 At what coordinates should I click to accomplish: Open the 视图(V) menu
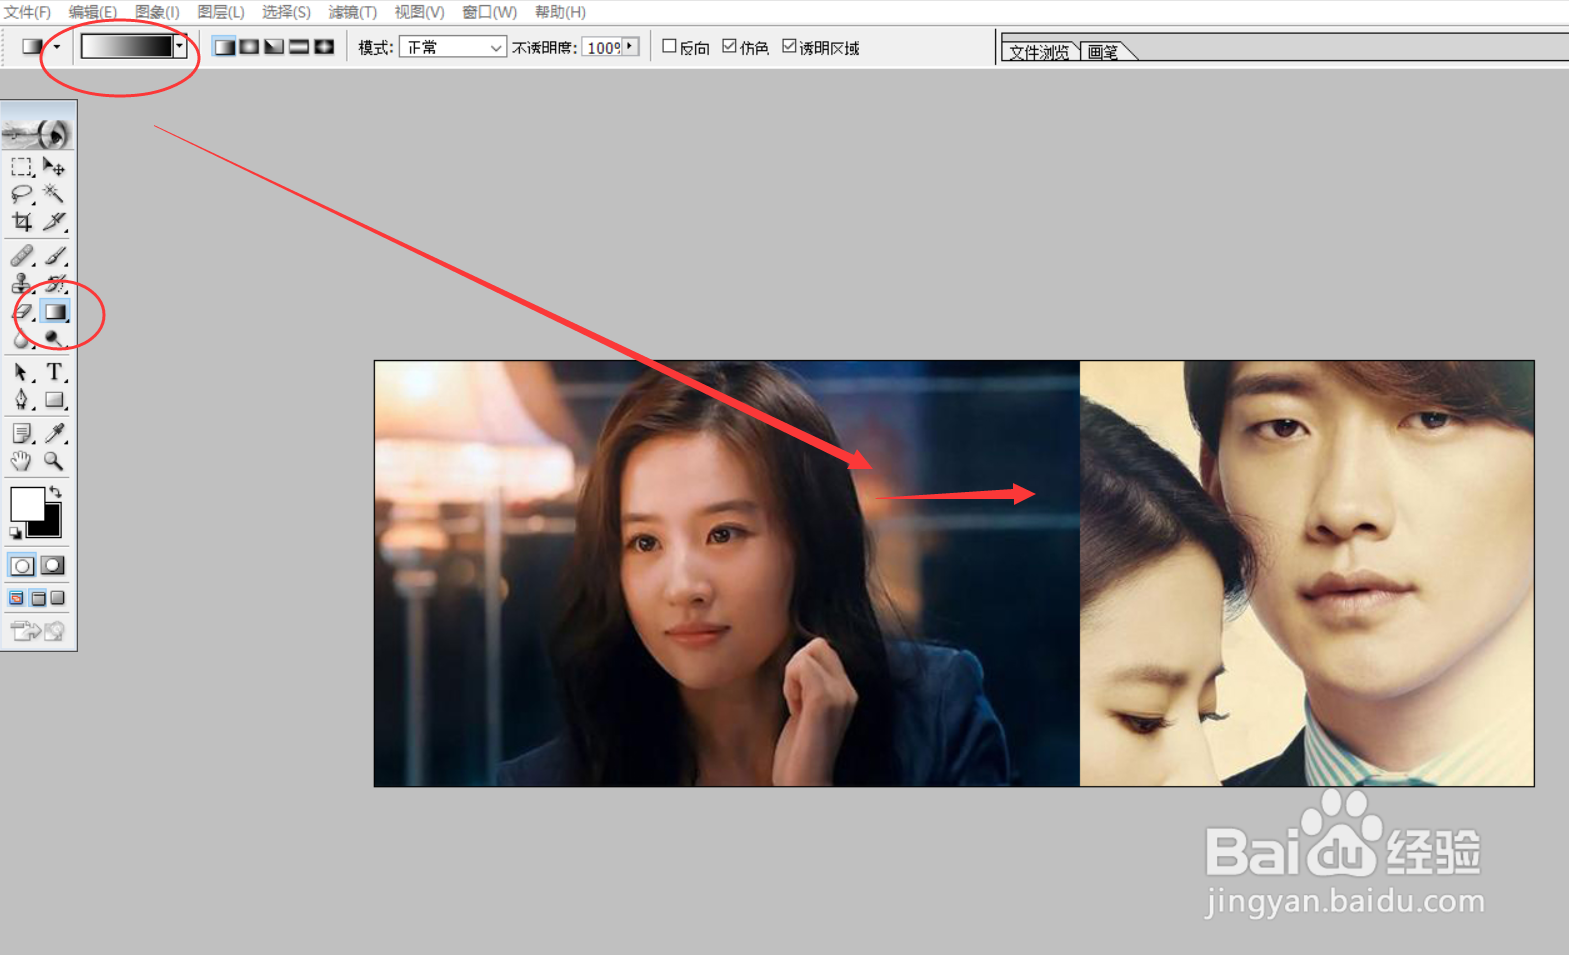coord(419,12)
